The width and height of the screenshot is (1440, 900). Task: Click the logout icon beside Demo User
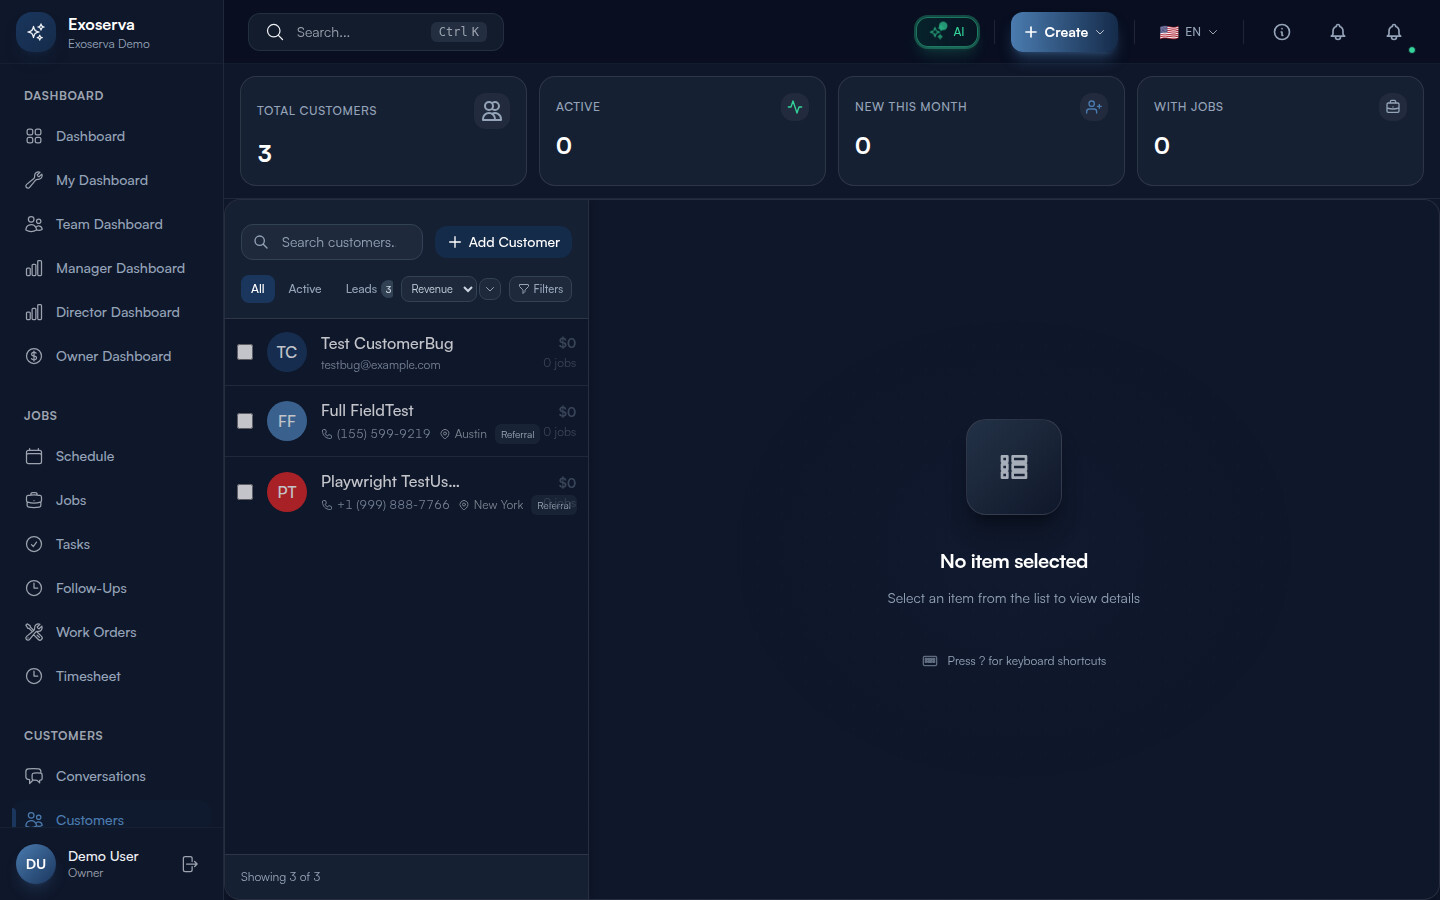point(190,864)
